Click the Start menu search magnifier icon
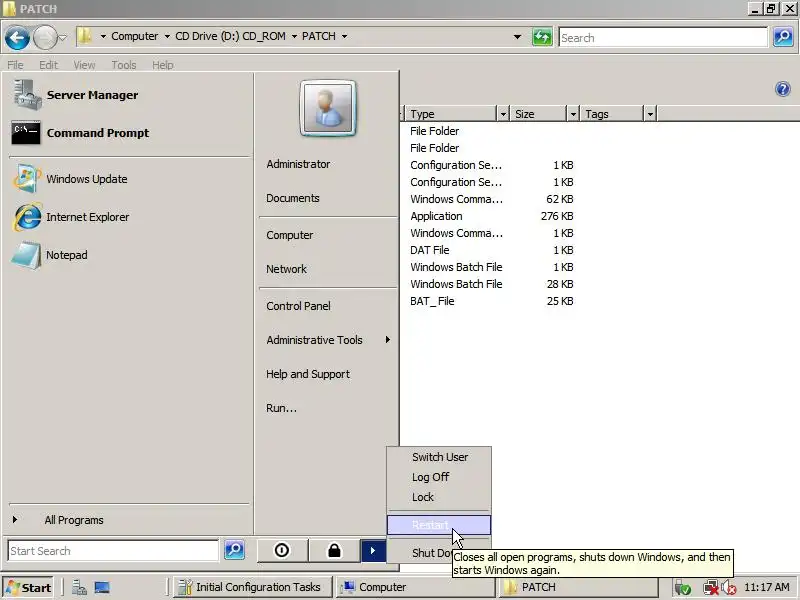This screenshot has height=600, width=800. [x=234, y=550]
